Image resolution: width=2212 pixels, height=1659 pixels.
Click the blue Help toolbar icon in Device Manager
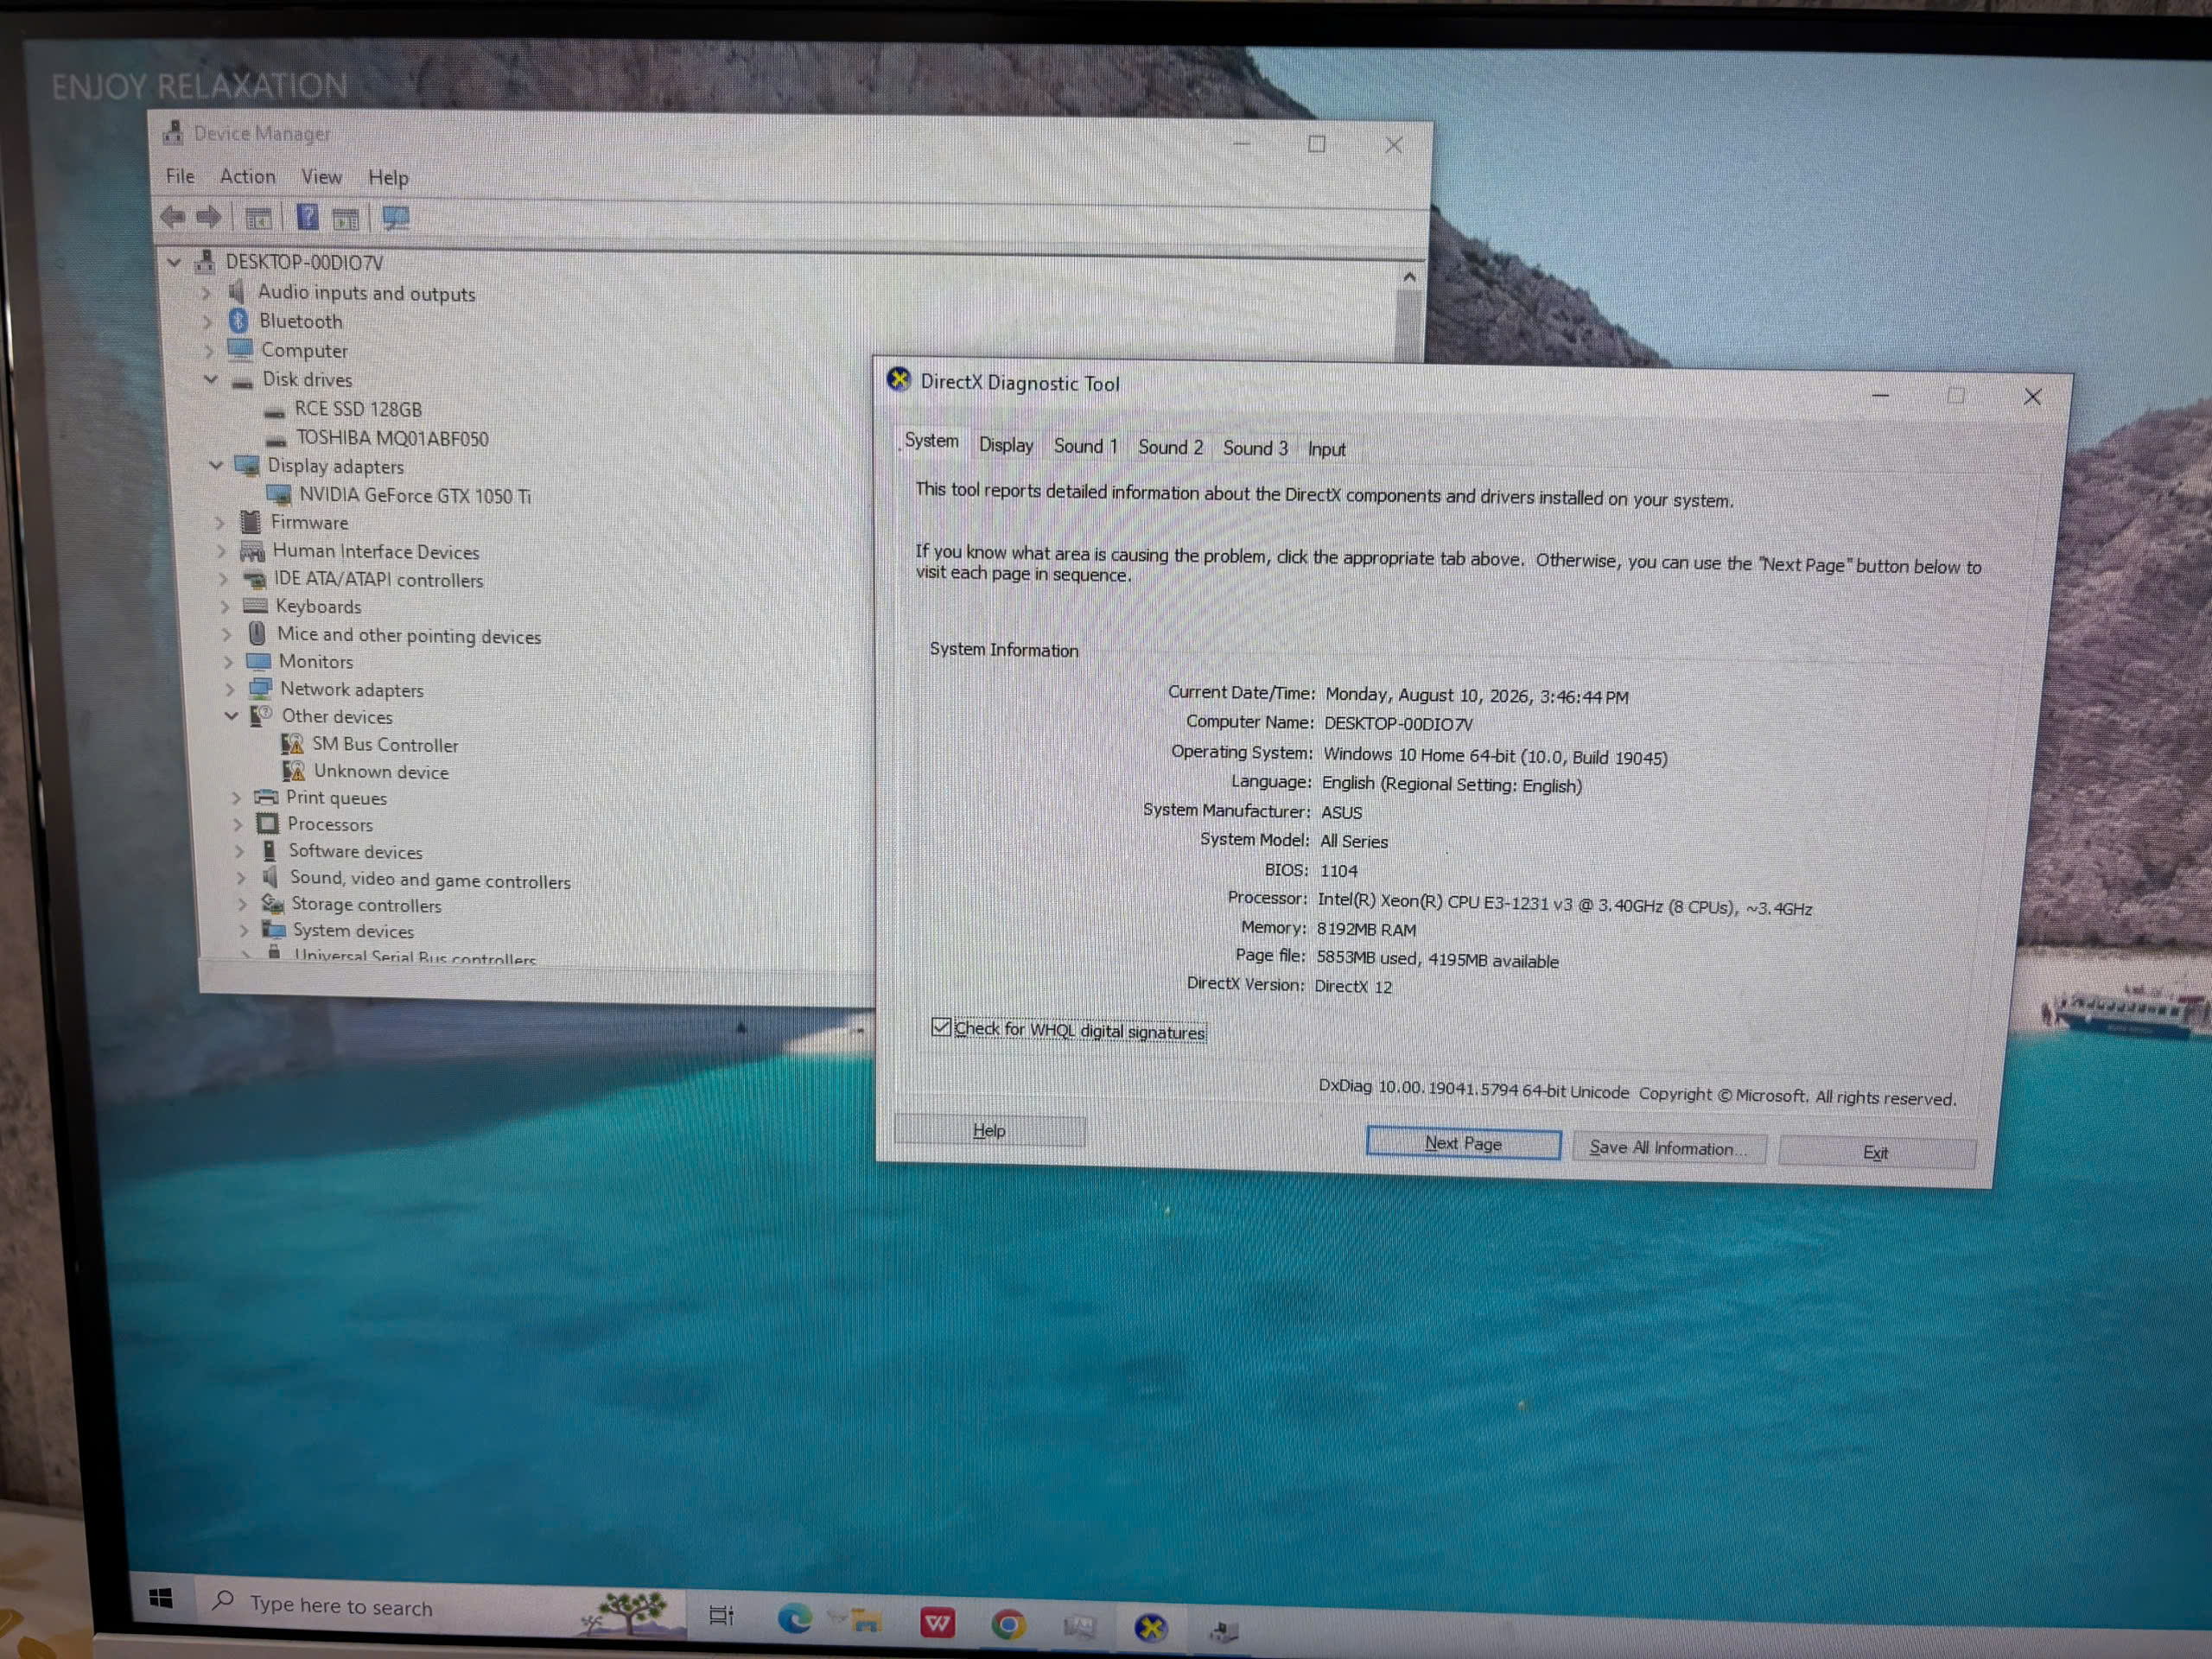308,217
